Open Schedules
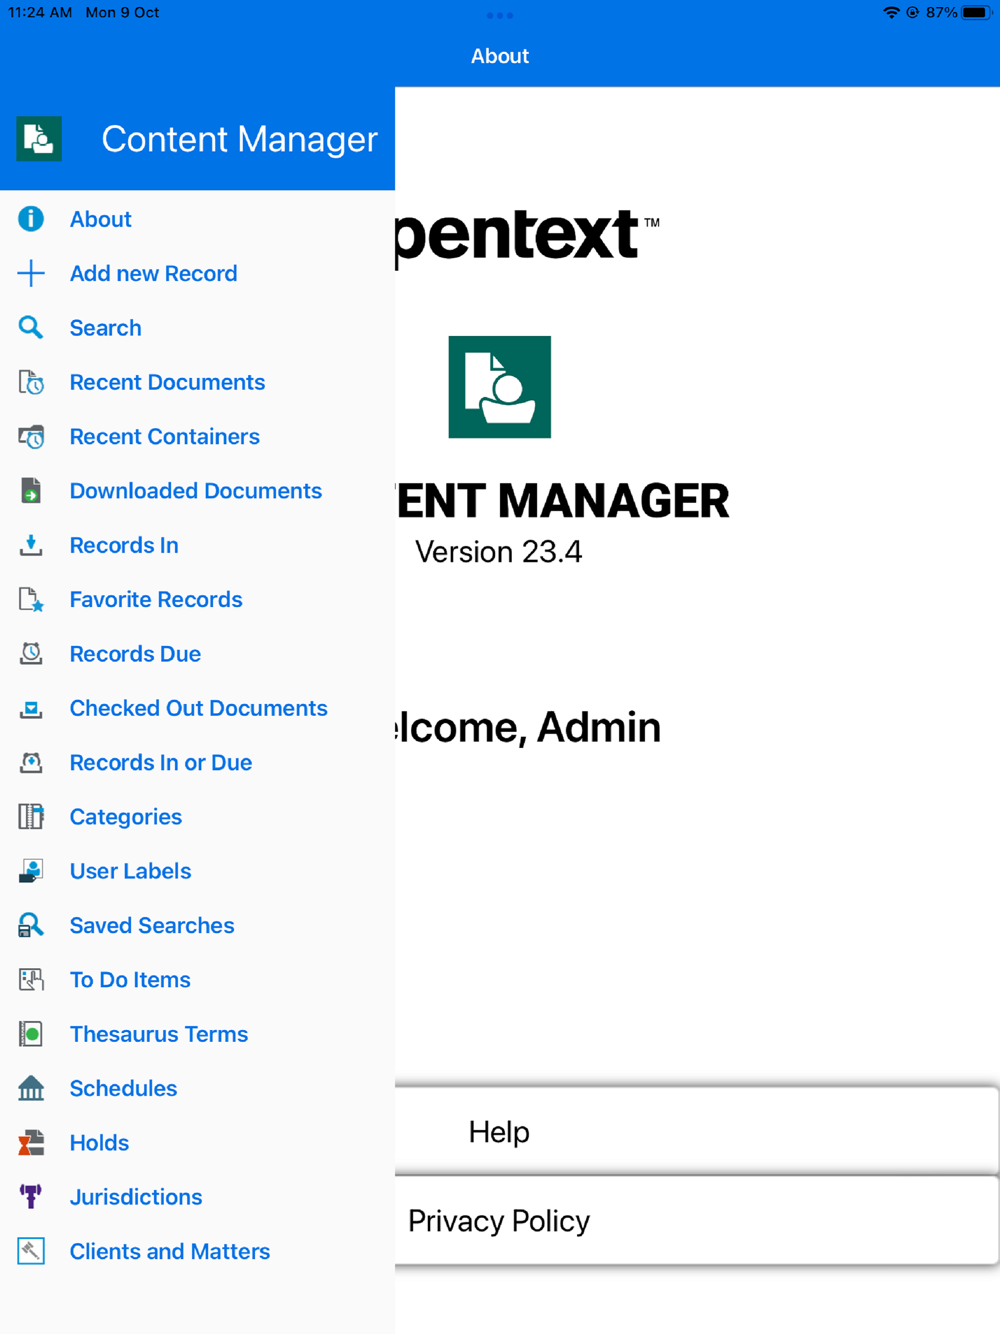Image resolution: width=1000 pixels, height=1334 pixels. click(x=123, y=1088)
